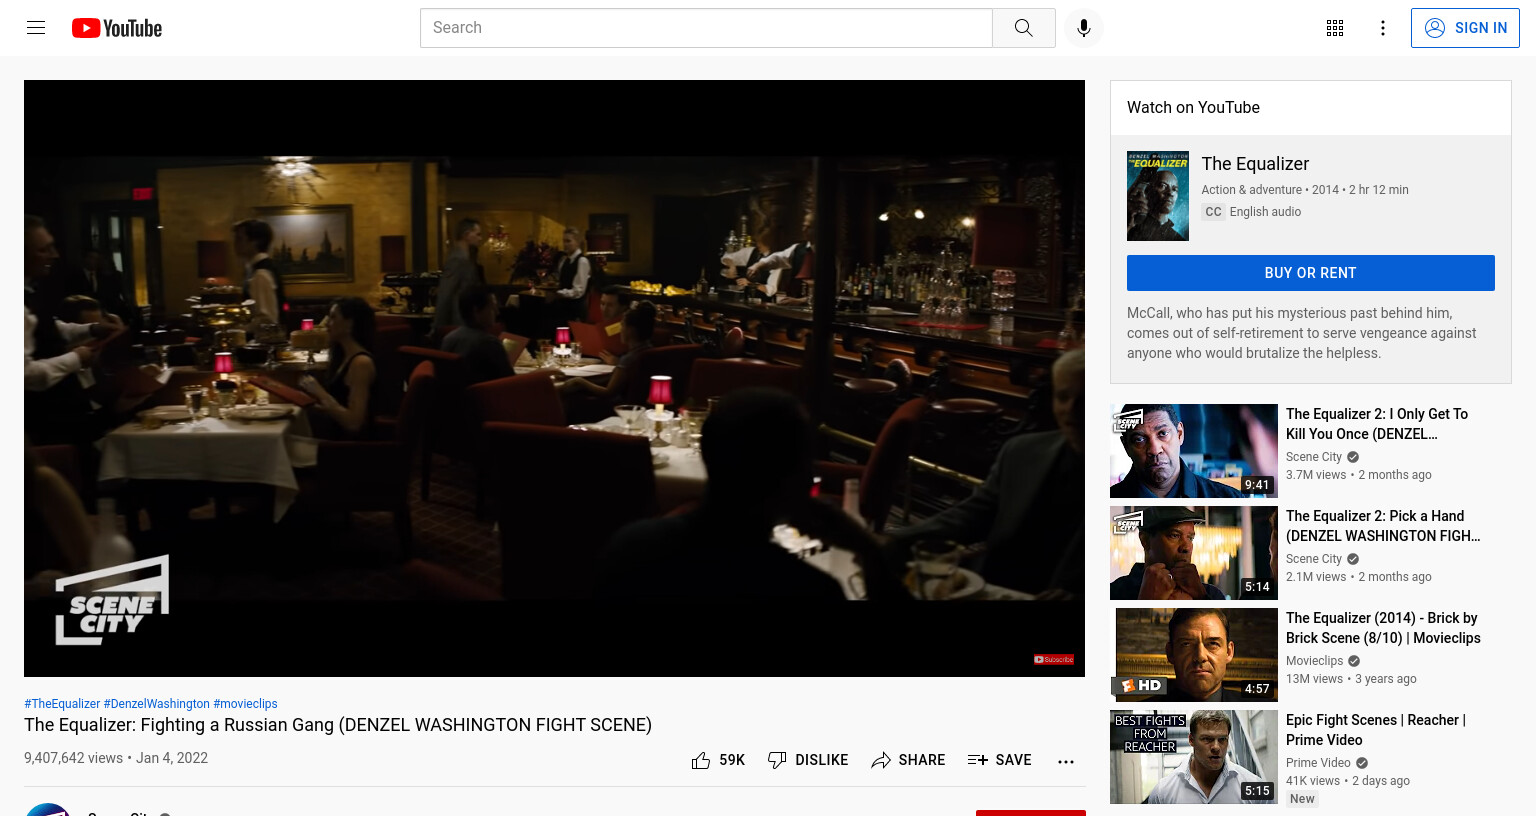1536x816 pixels.
Task: Click Scene City under 'Pick a Hand'
Action: [x=1314, y=559]
